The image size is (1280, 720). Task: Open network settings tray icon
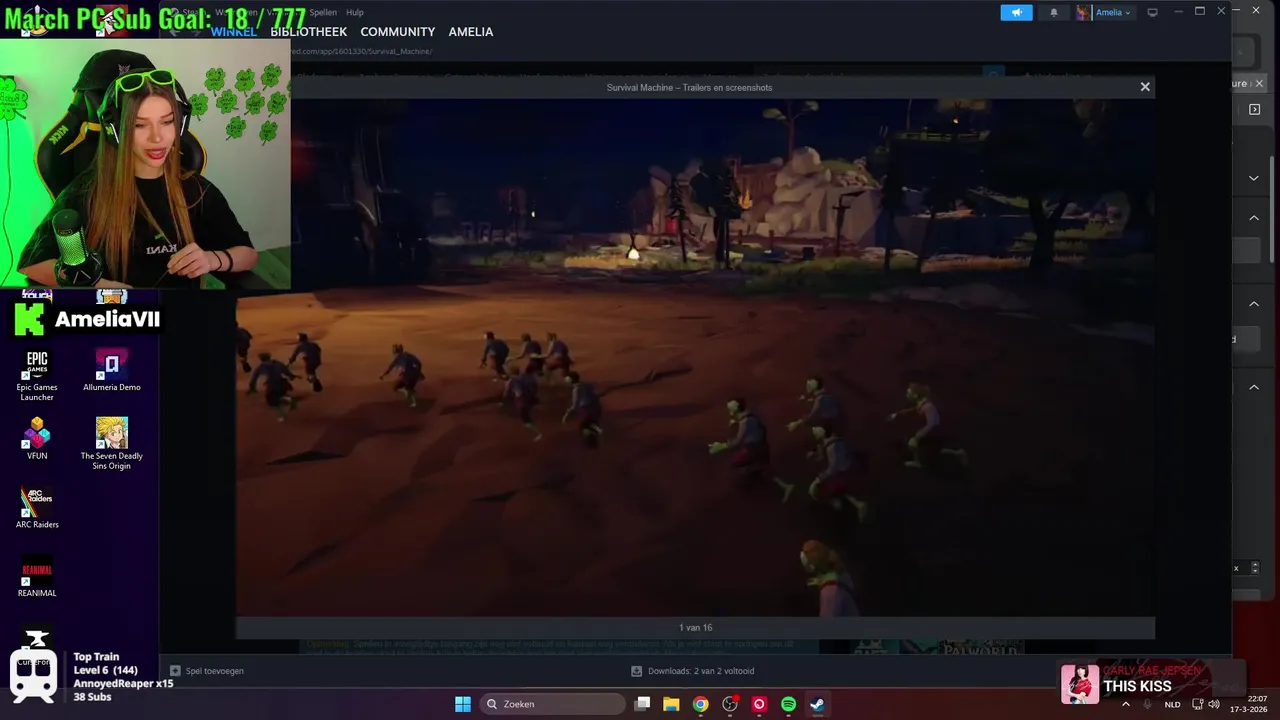1198,704
